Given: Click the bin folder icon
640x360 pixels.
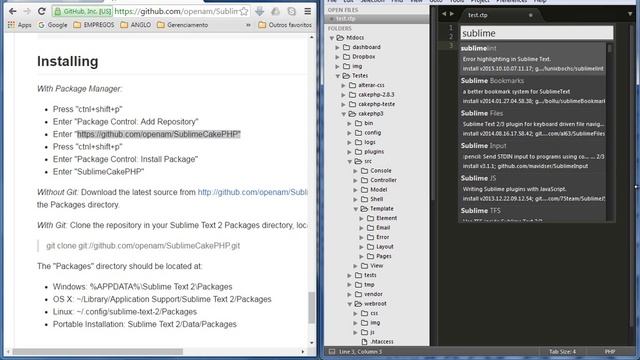Looking at the screenshot, I should tap(358, 123).
